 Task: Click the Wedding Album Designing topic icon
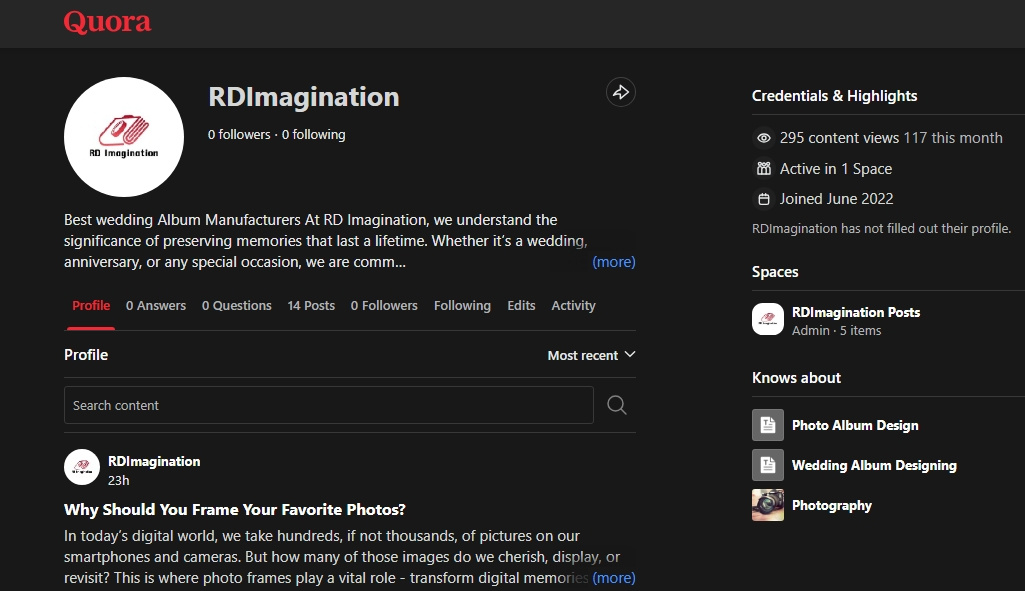768,465
